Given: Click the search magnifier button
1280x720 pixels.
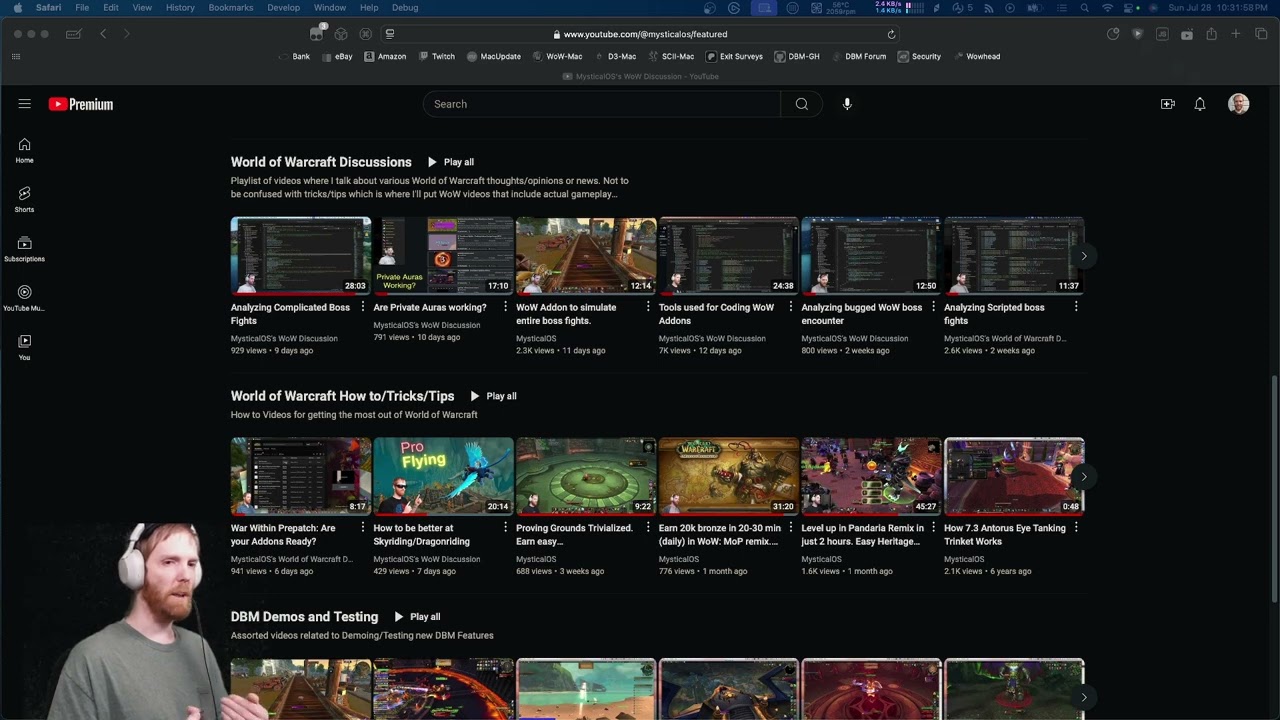Looking at the screenshot, I should [x=801, y=104].
